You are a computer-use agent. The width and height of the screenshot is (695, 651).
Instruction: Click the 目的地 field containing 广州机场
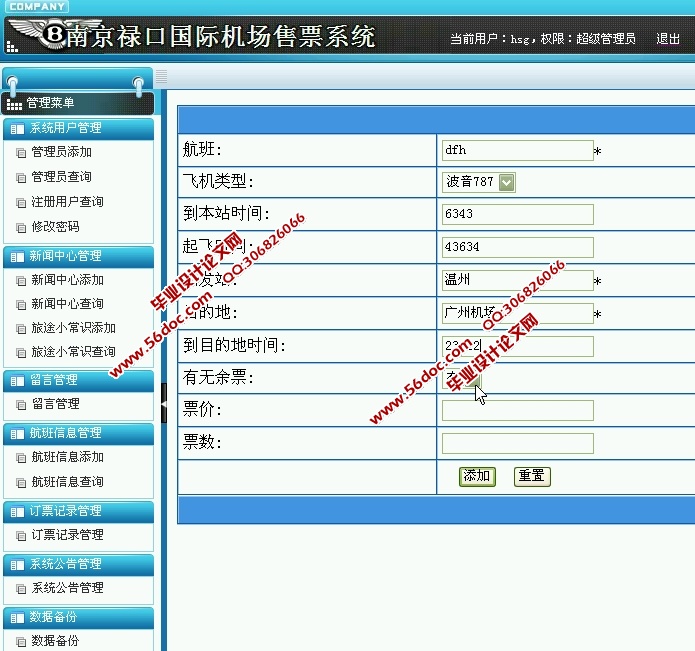pyautogui.click(x=518, y=313)
